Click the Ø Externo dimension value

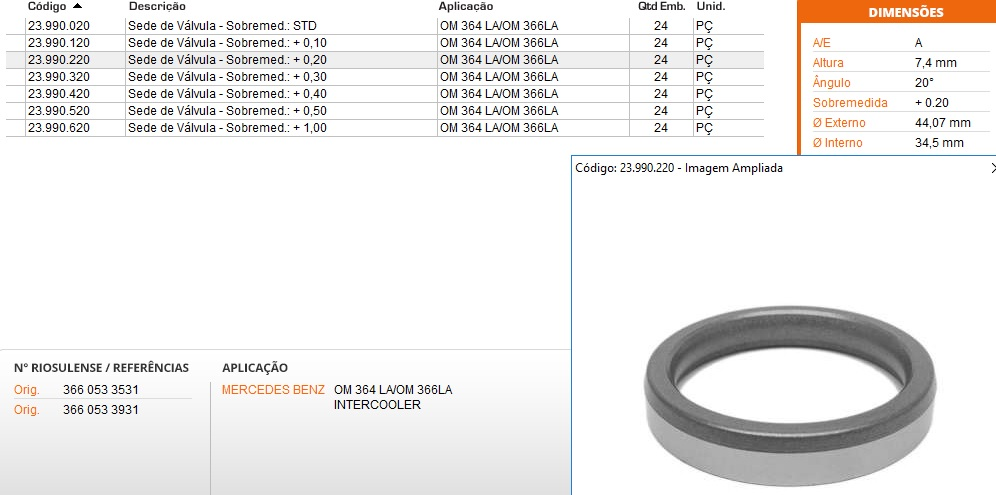(942, 123)
